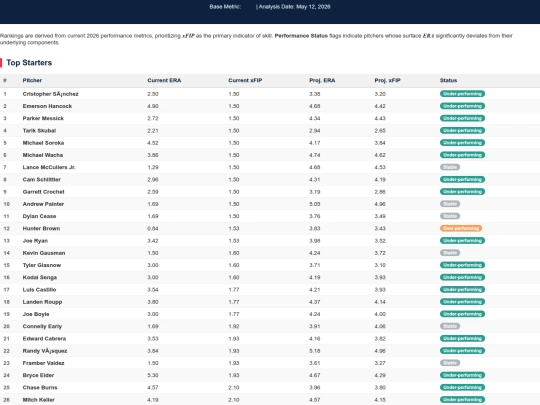
Task: Click the Base Metric label in header
Action: pos(225,7)
